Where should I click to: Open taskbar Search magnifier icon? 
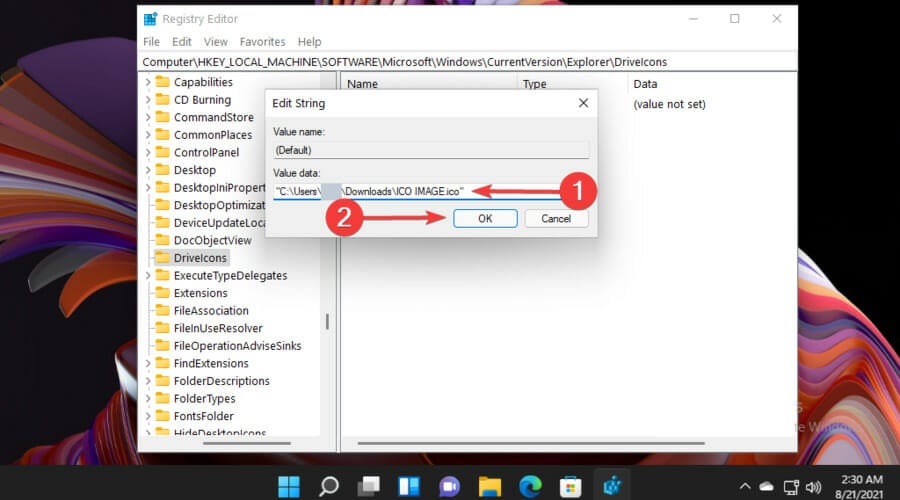(329, 487)
